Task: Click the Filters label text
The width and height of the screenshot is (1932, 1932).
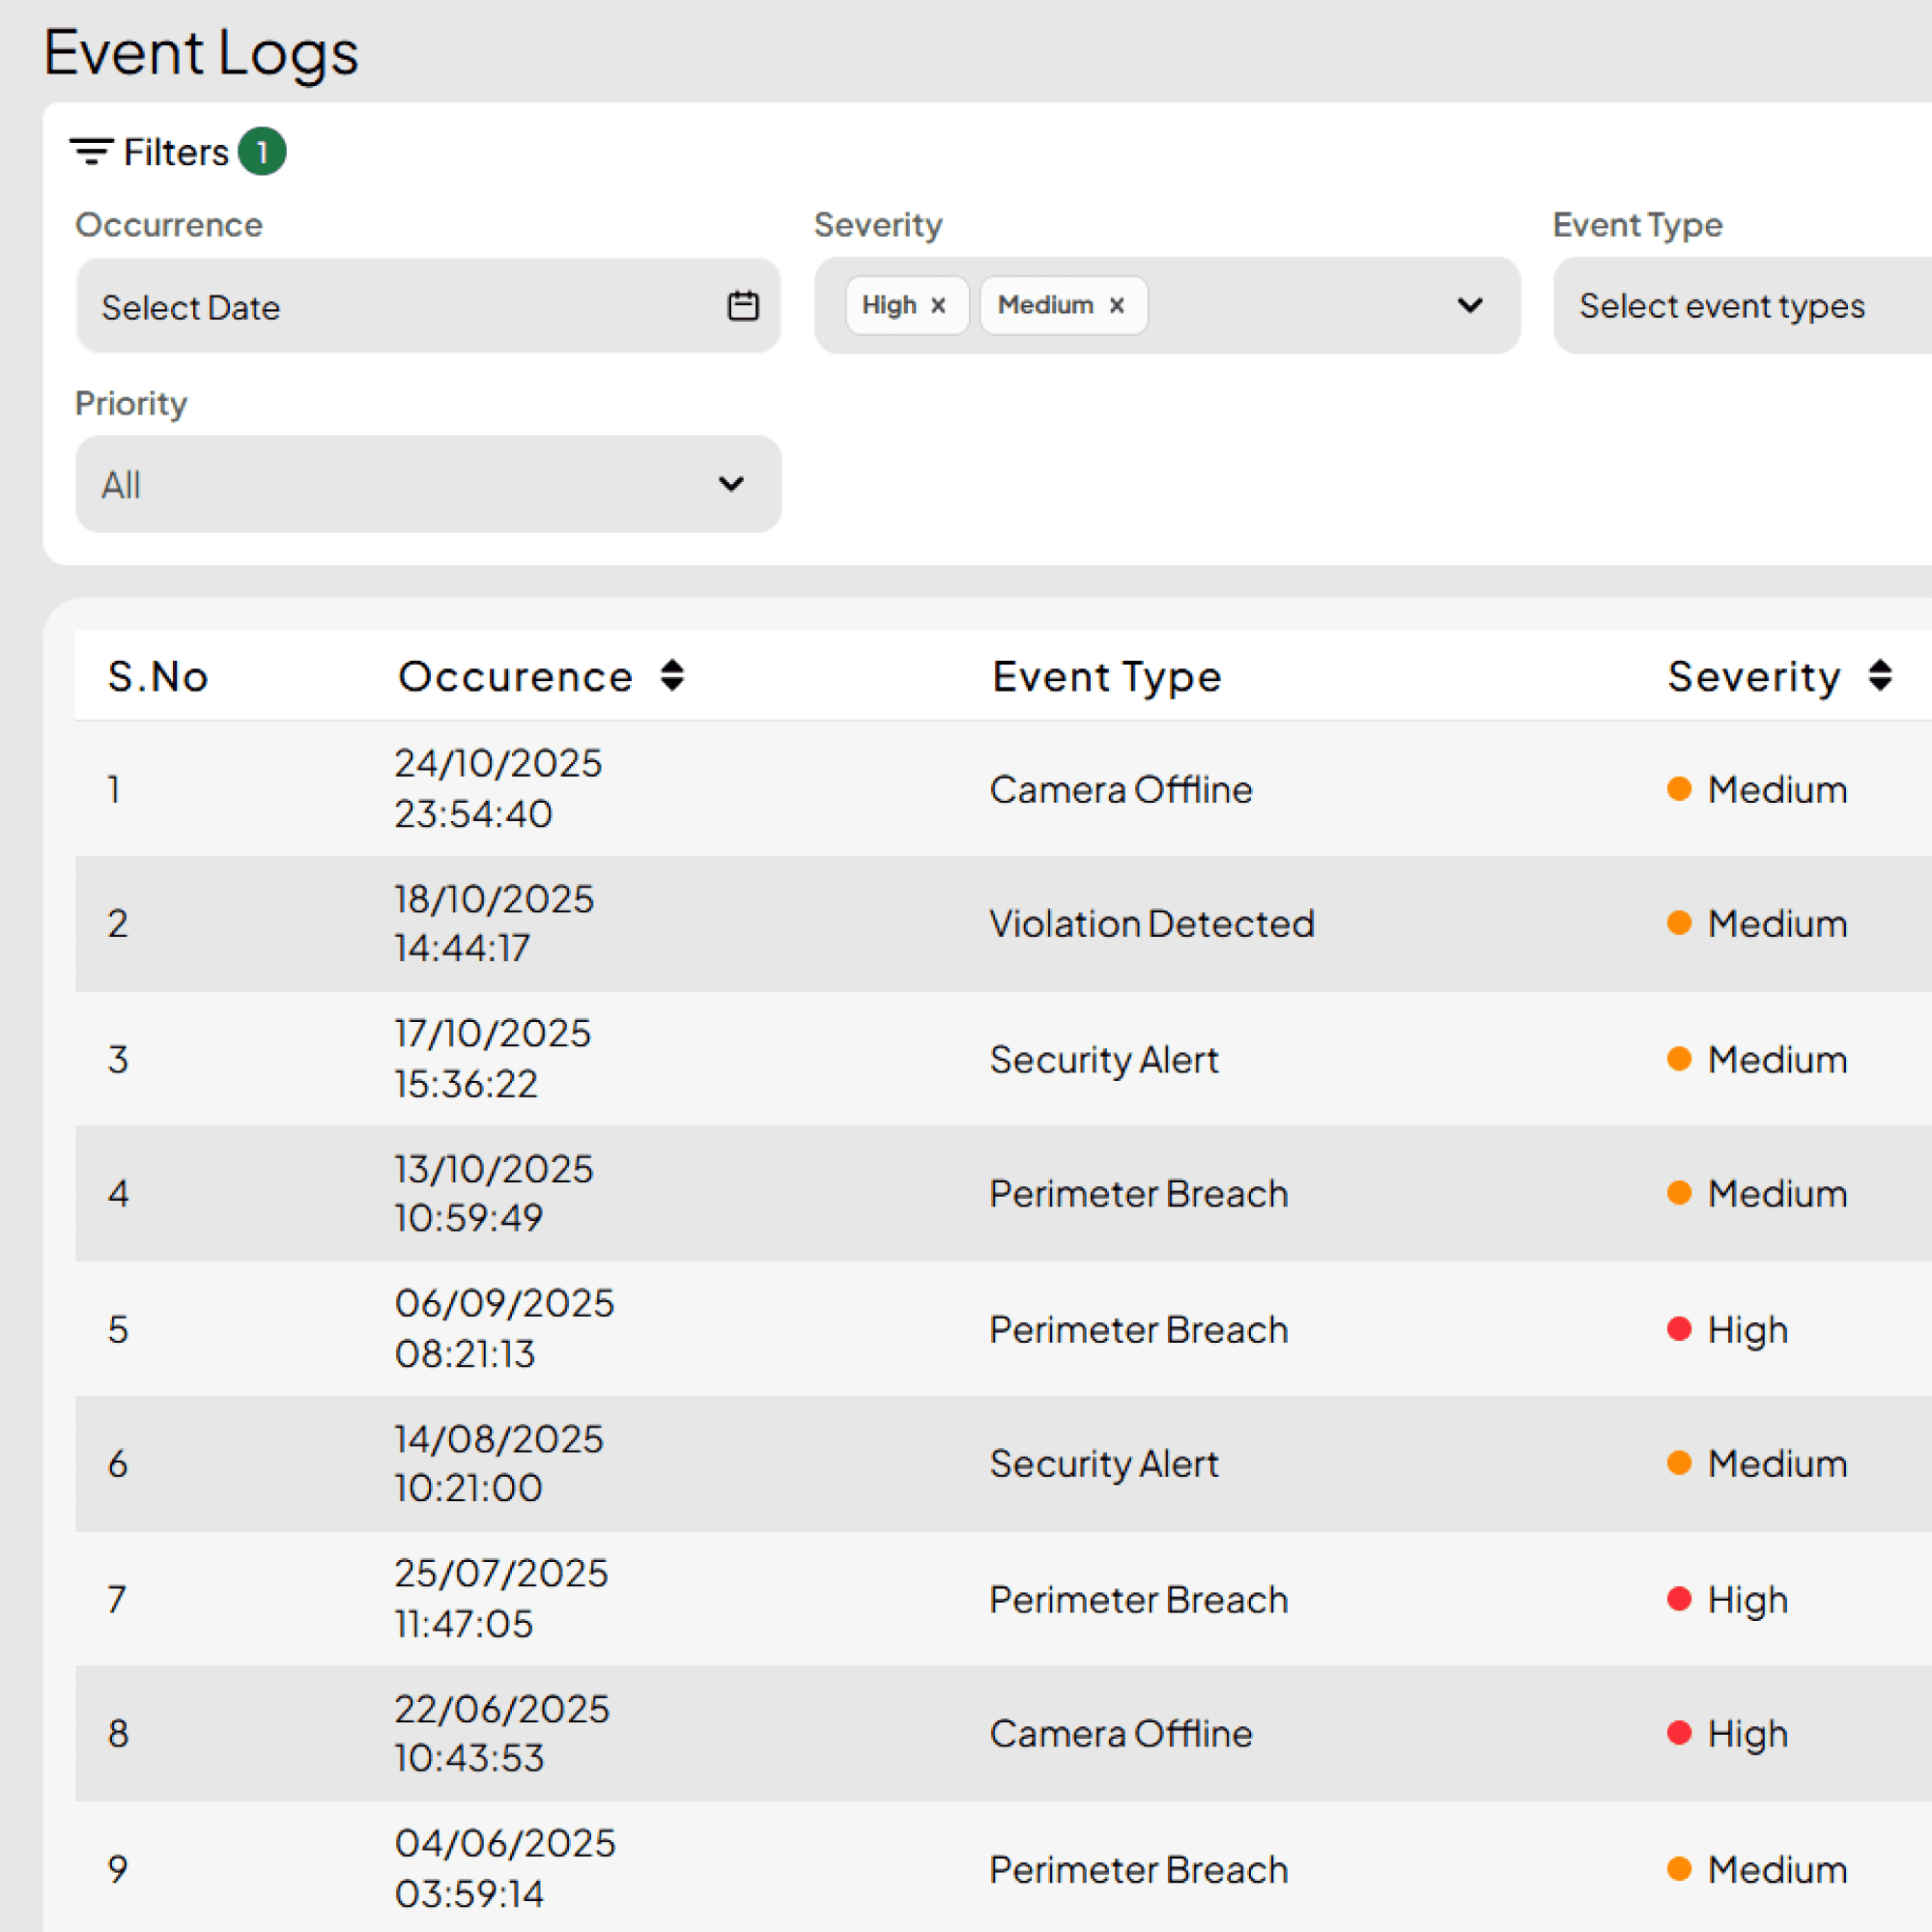Action: (x=176, y=152)
